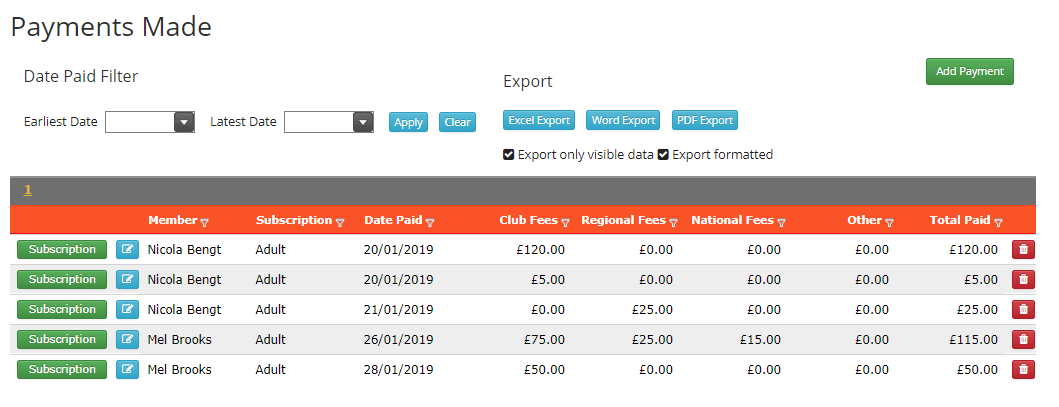
Task: Edit Nicola Bengt's £120.00 payment
Action: 127,250
